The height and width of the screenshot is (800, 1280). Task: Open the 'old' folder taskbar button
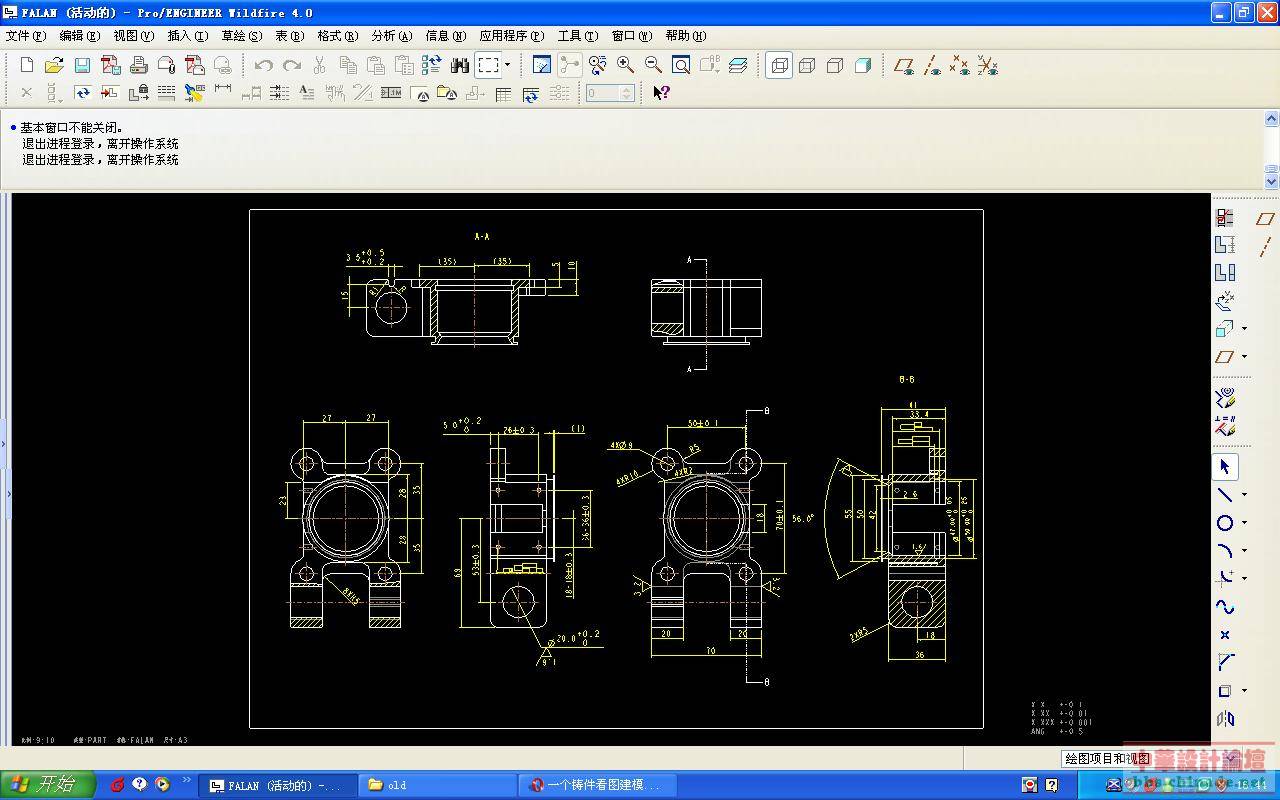point(437,785)
